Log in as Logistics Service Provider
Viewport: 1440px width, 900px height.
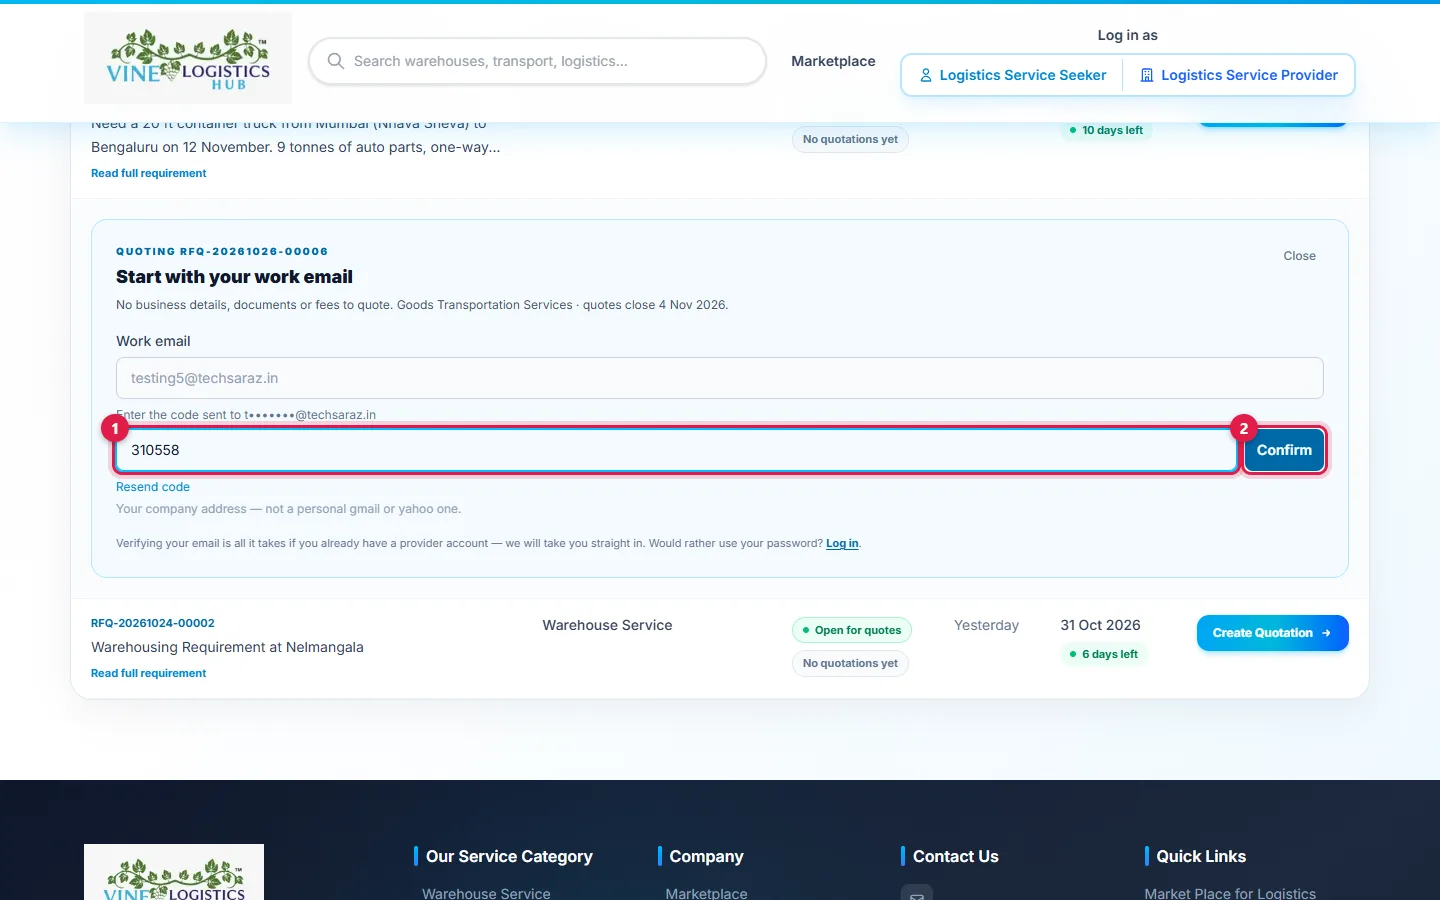[x=1239, y=75]
